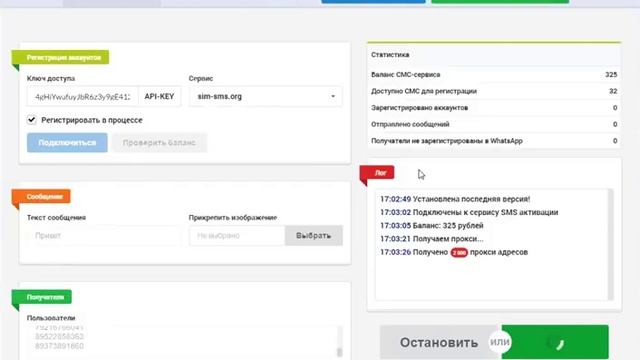This screenshot has width=640, height=360.
Task: Toggle 'Регистрировать в процессе' checkbox
Action: coord(32,120)
